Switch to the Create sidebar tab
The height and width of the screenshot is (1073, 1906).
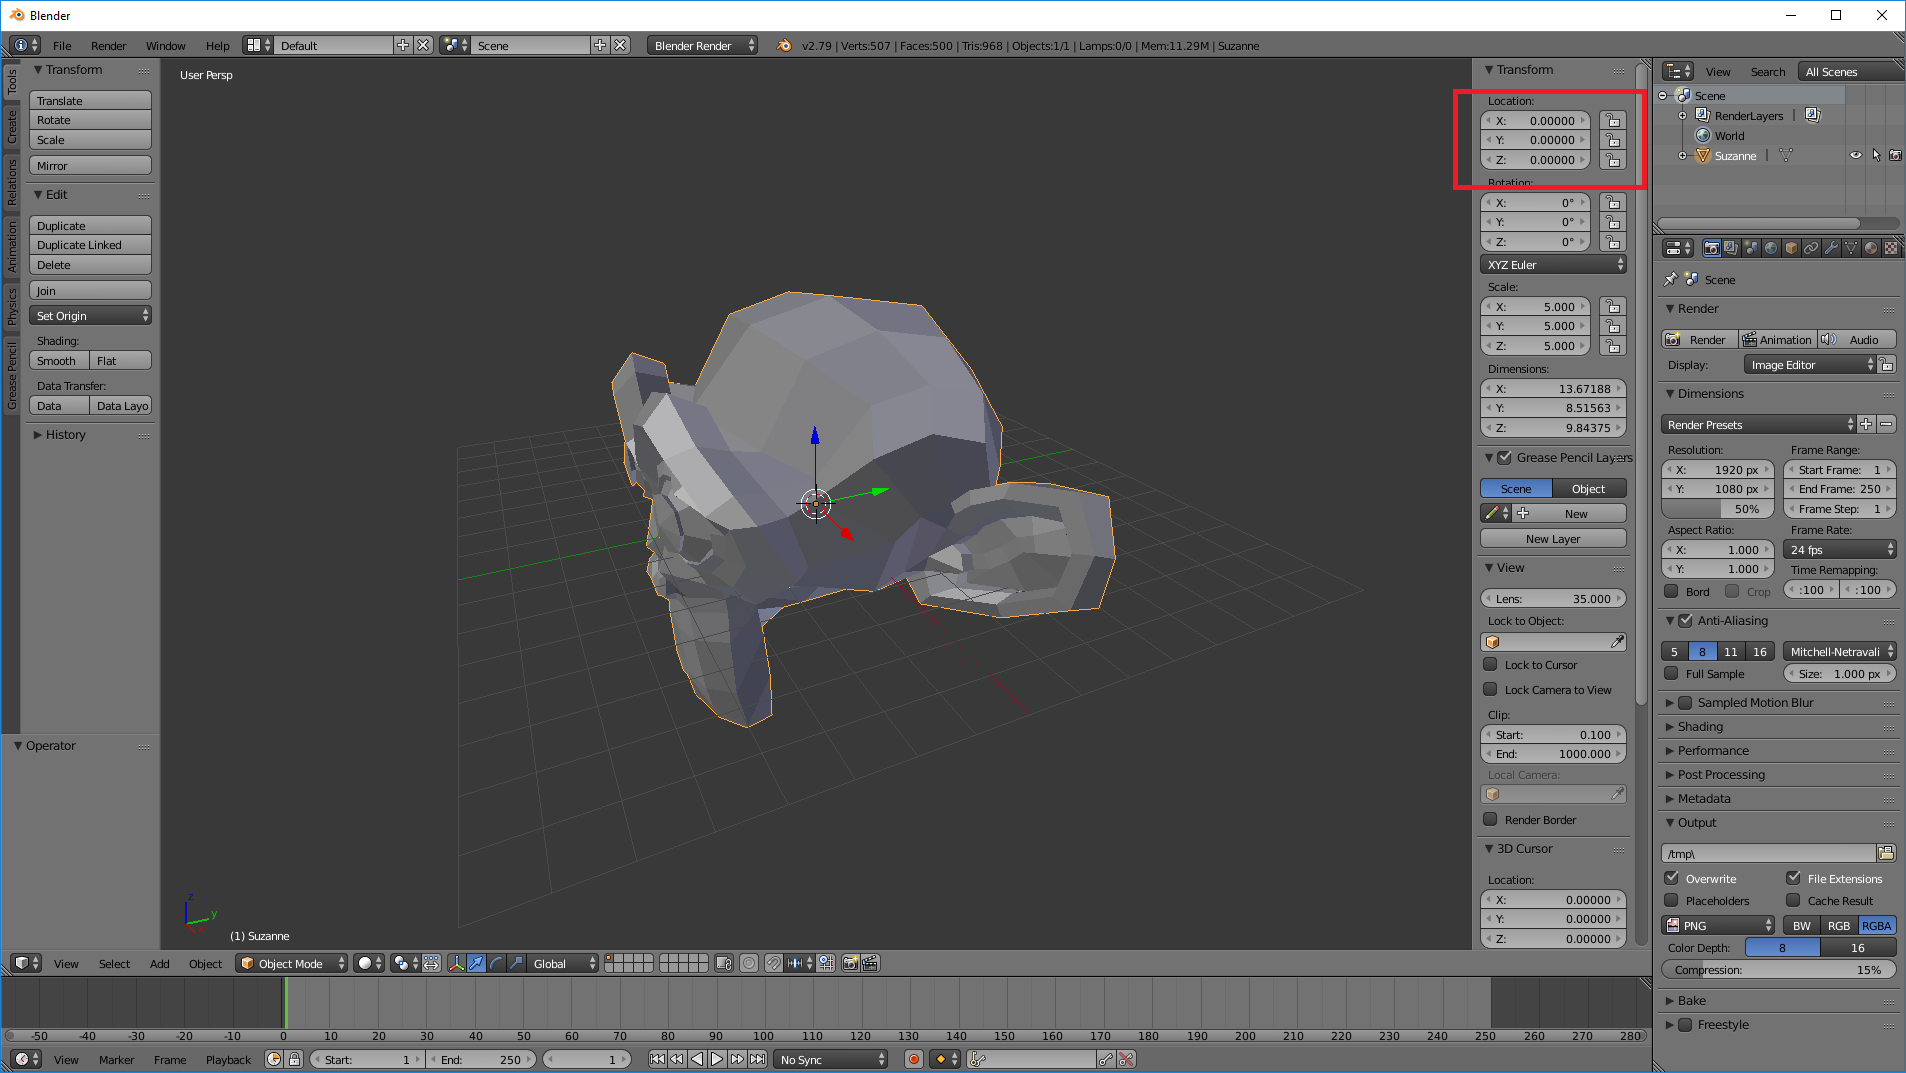click(x=12, y=127)
